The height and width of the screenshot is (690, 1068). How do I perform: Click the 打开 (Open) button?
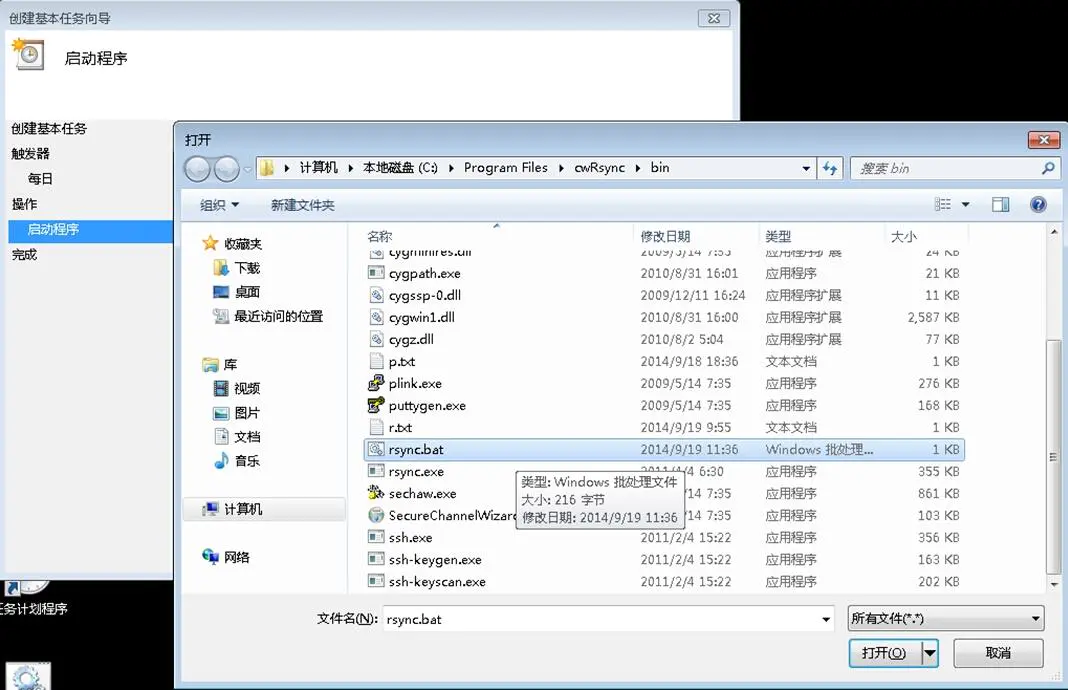[884, 653]
